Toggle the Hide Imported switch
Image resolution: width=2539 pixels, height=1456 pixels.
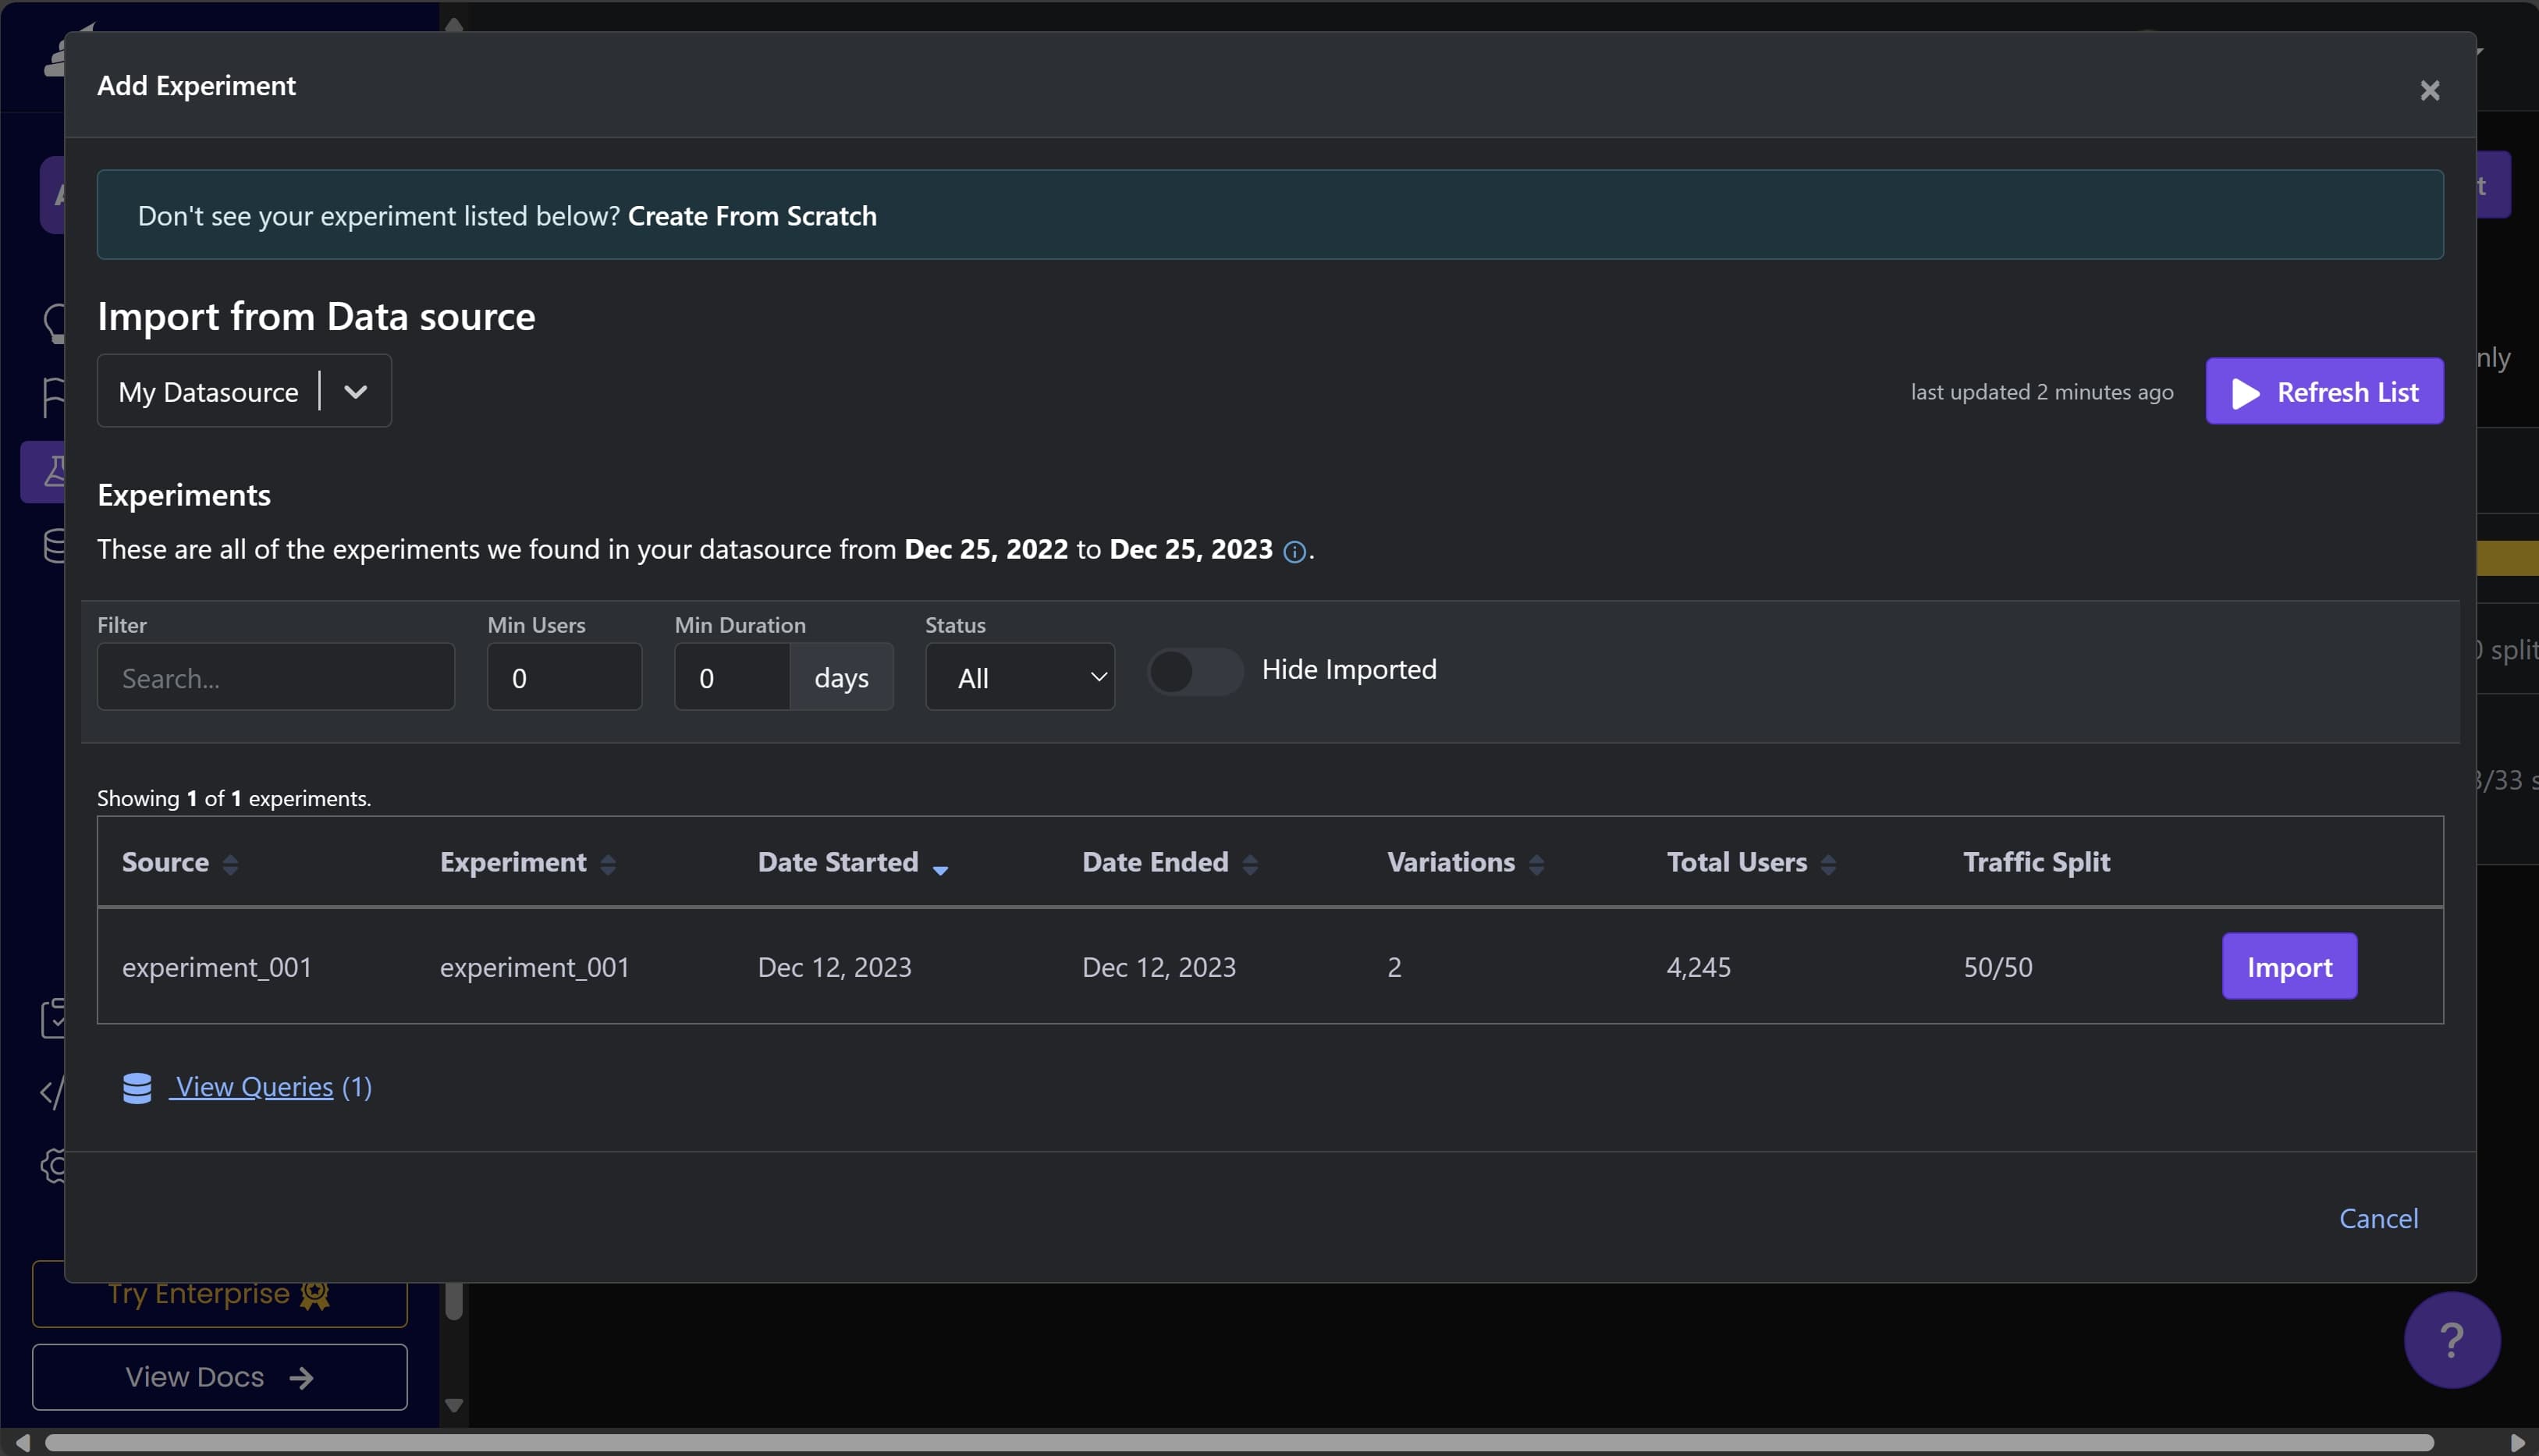pyautogui.click(x=1194, y=671)
